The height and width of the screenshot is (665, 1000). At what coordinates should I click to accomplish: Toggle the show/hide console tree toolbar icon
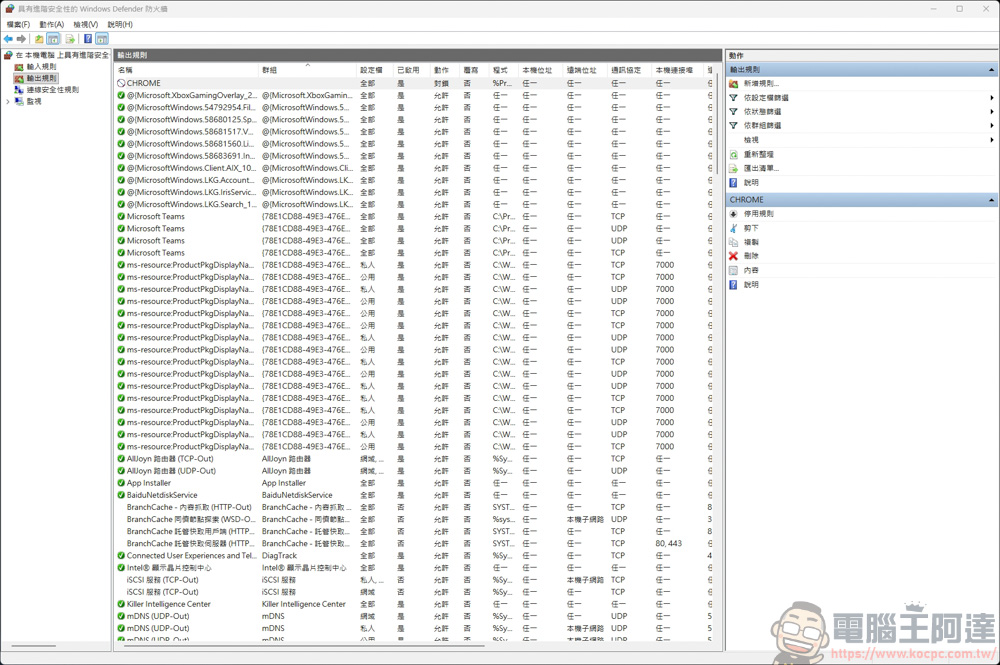coord(54,39)
